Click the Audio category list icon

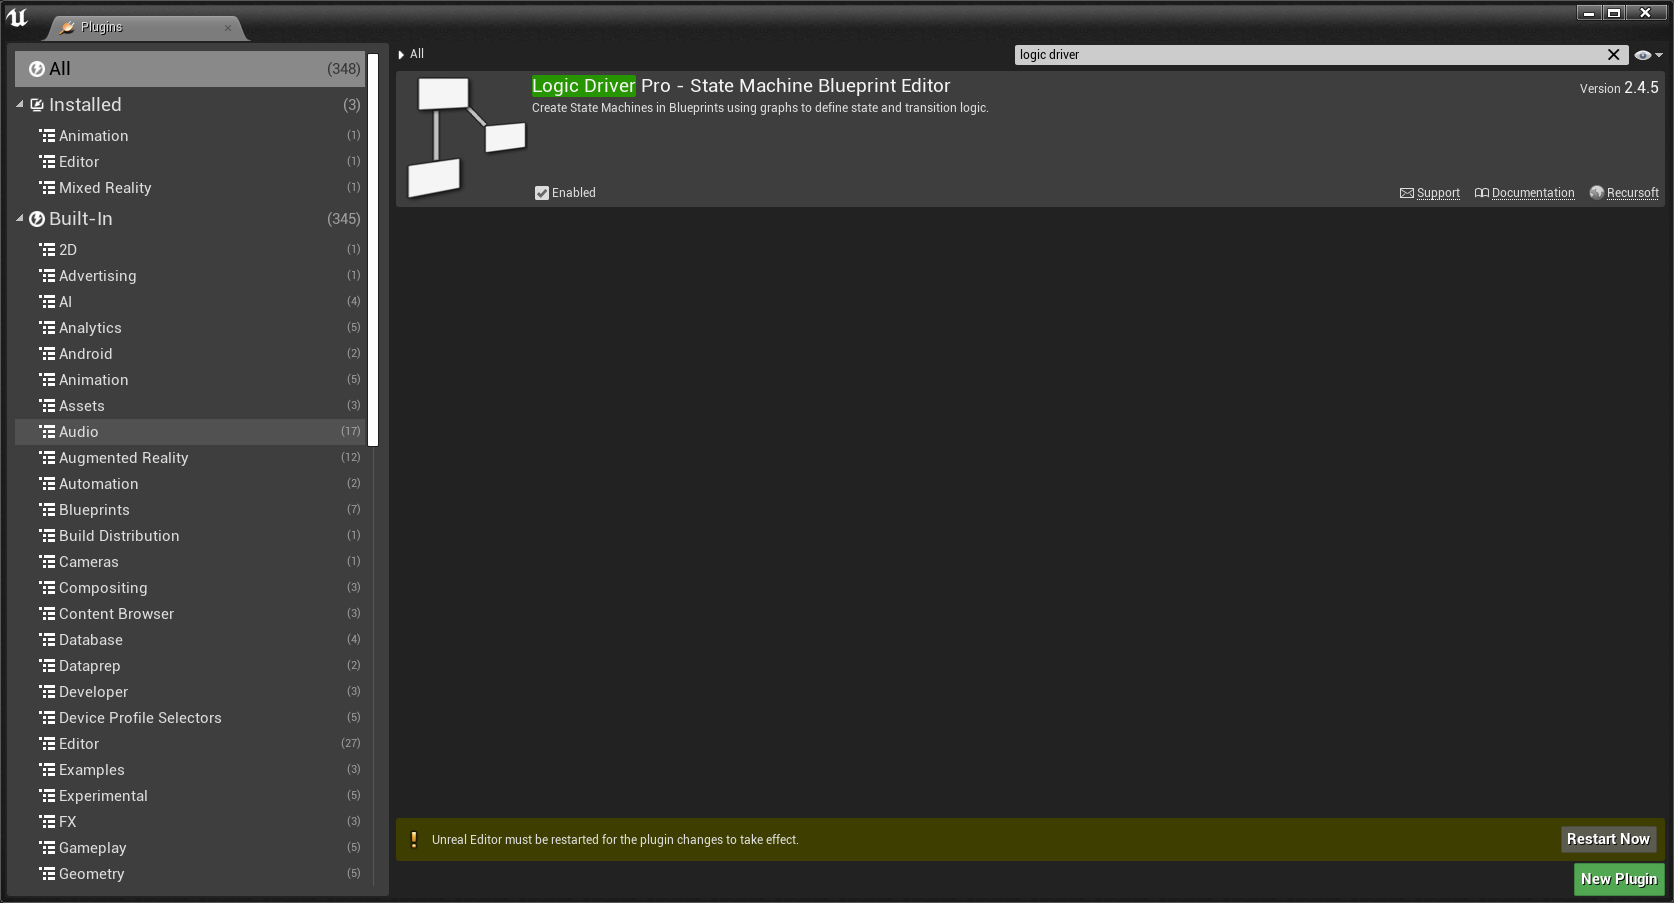click(x=47, y=432)
